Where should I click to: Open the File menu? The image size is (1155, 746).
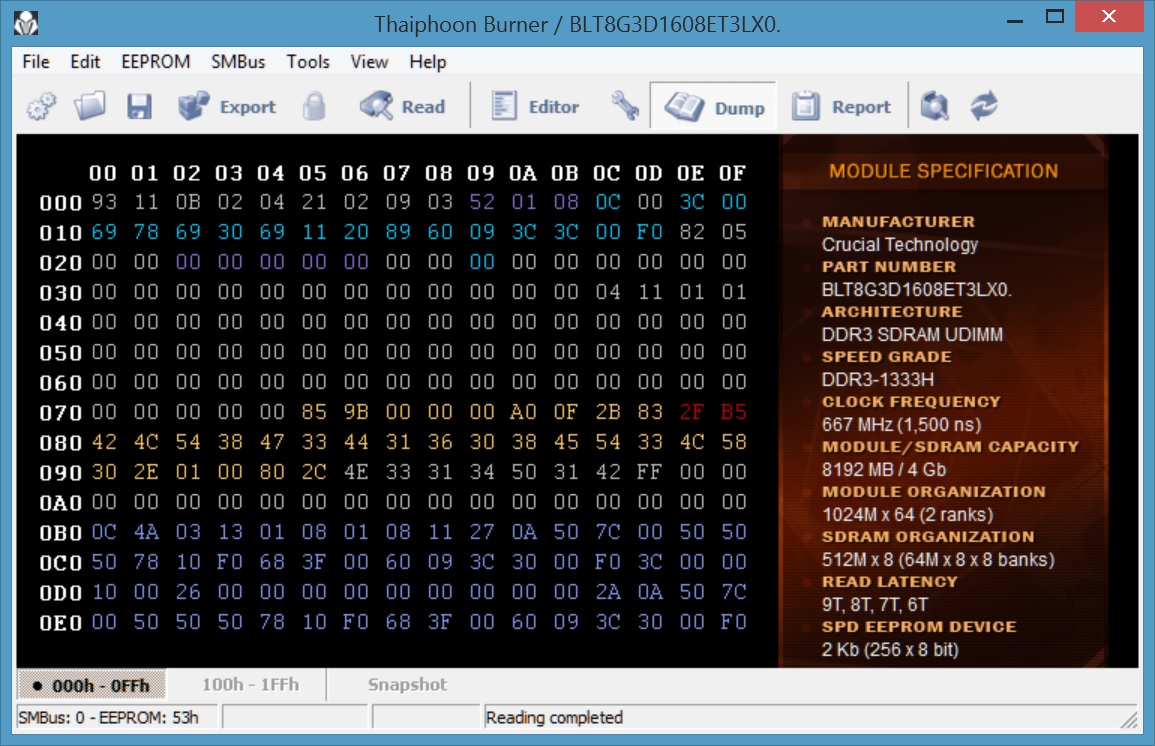point(36,62)
